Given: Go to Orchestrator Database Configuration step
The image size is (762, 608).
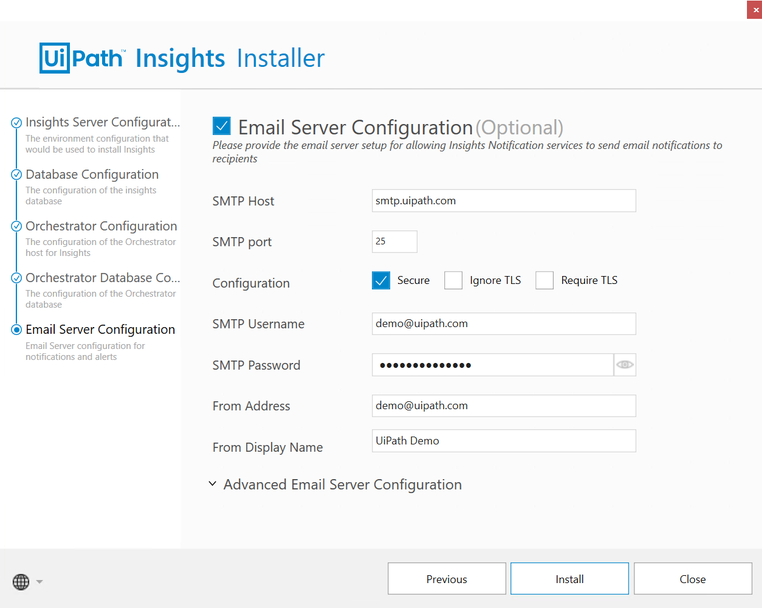Looking at the screenshot, I should point(103,278).
